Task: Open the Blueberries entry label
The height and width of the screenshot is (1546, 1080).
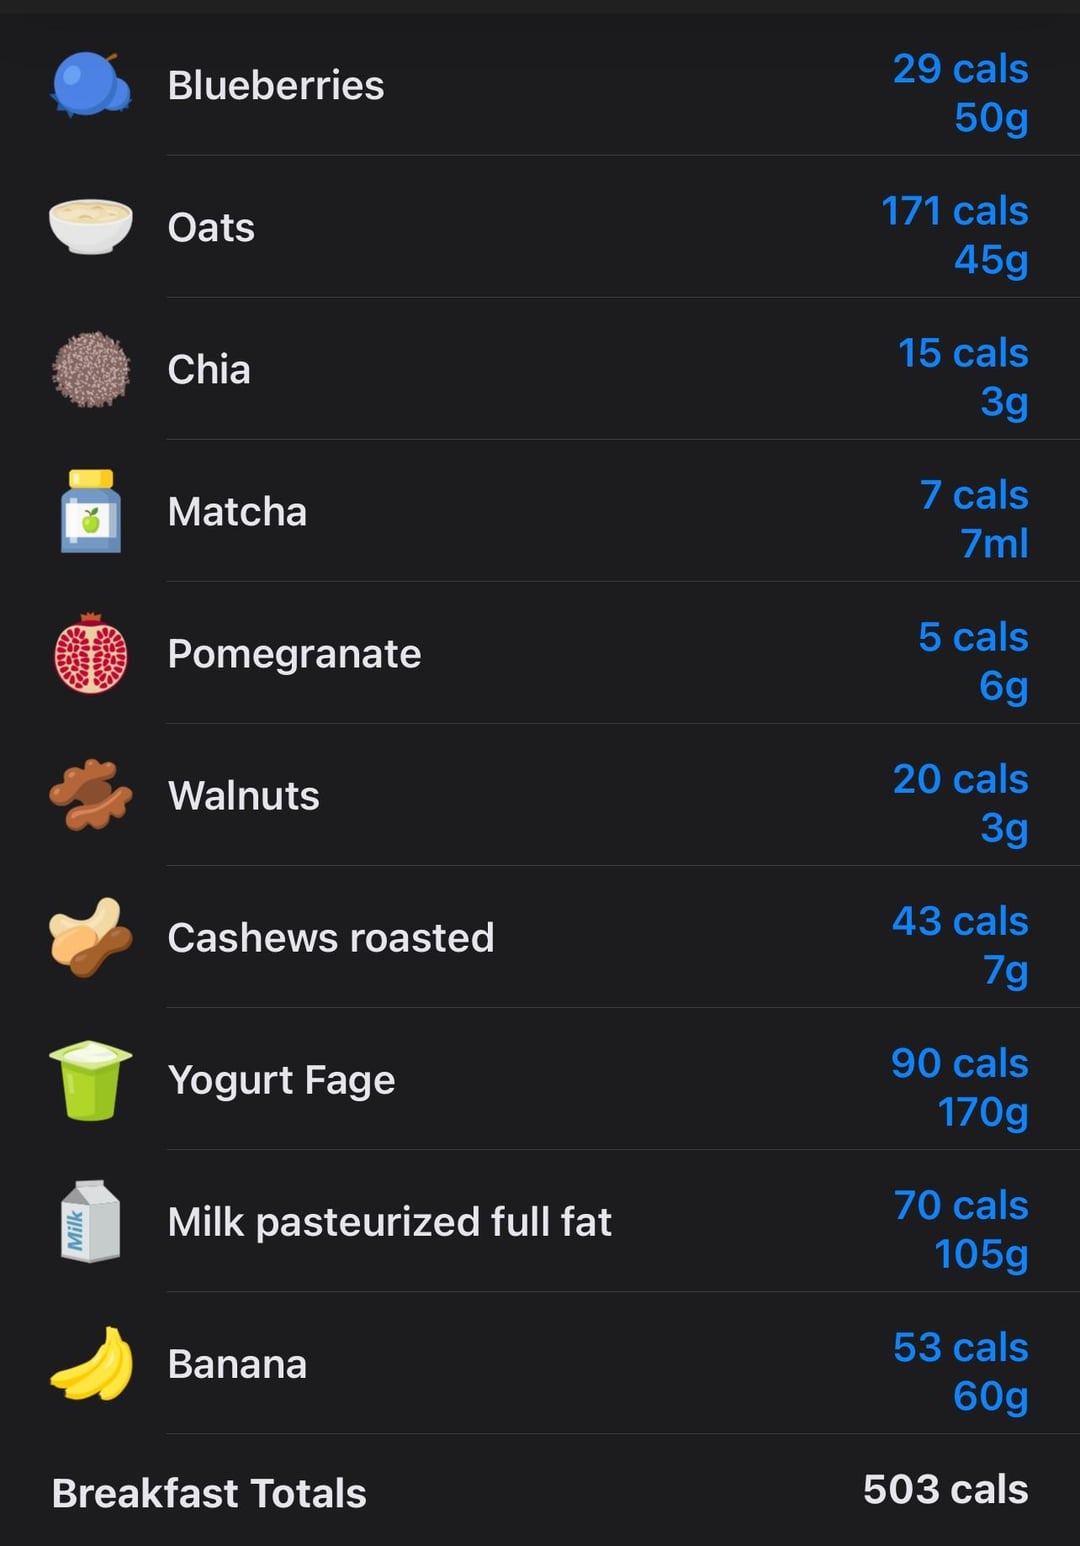Action: pyautogui.click(x=276, y=85)
